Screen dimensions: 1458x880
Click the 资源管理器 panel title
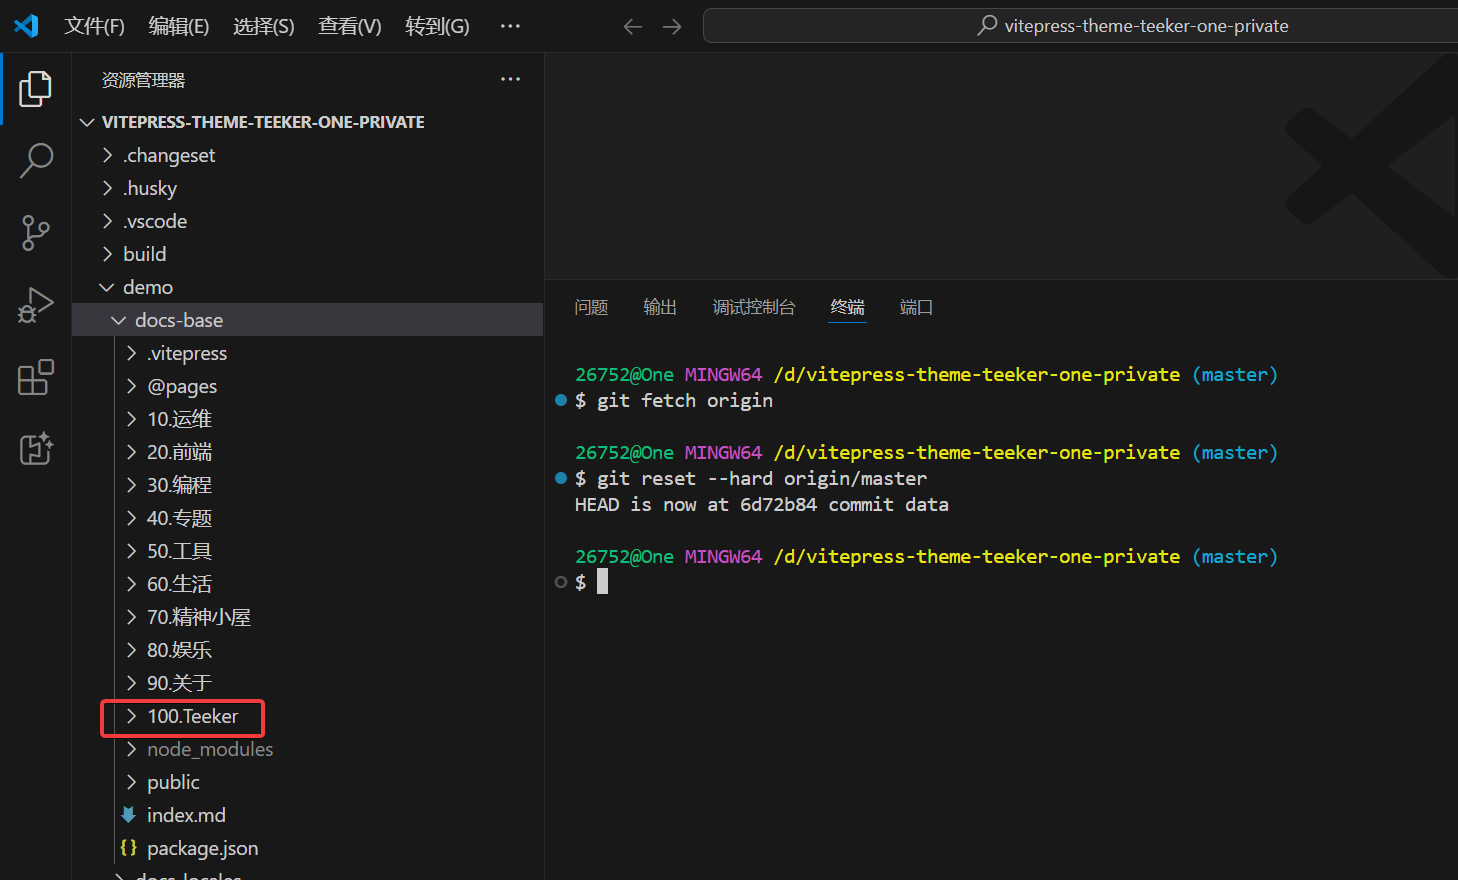pyautogui.click(x=143, y=80)
